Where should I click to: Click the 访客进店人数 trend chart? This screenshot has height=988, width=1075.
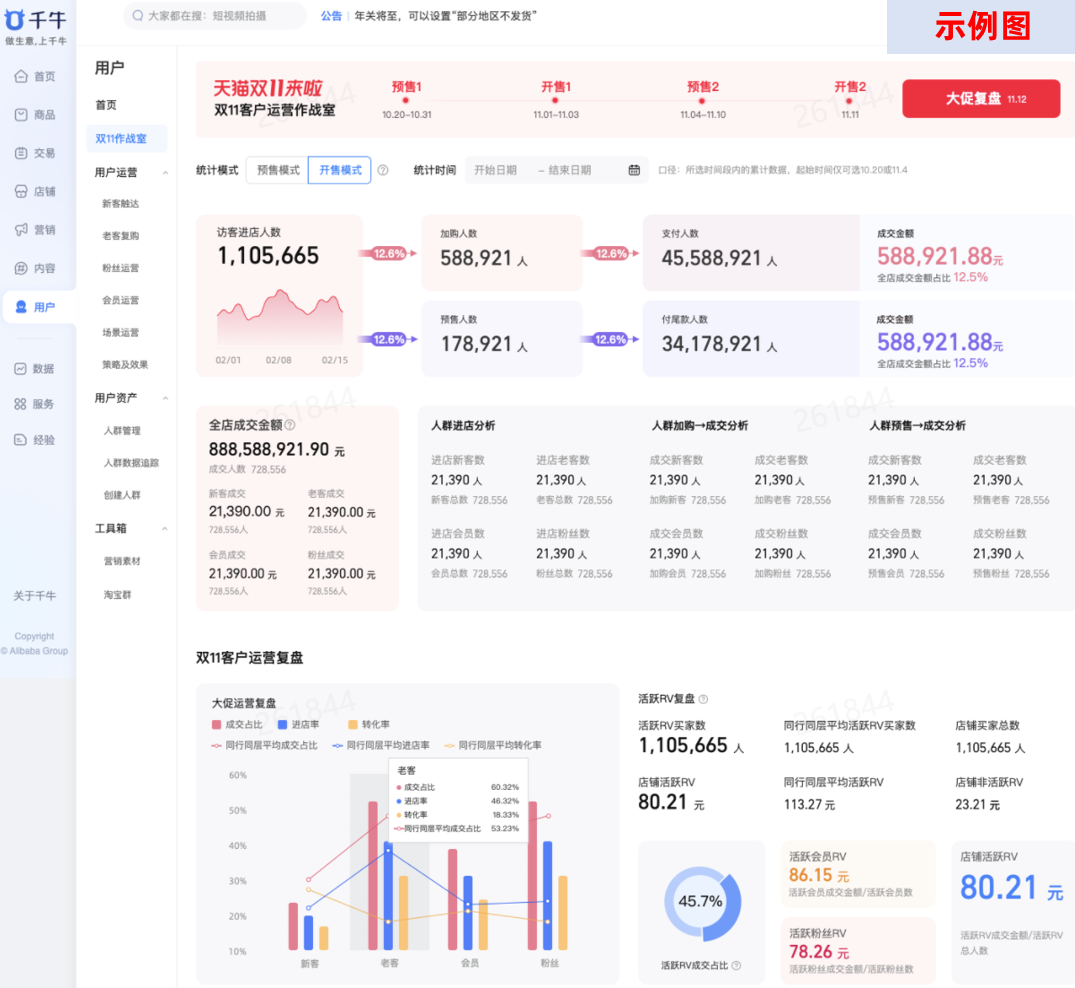(280, 318)
